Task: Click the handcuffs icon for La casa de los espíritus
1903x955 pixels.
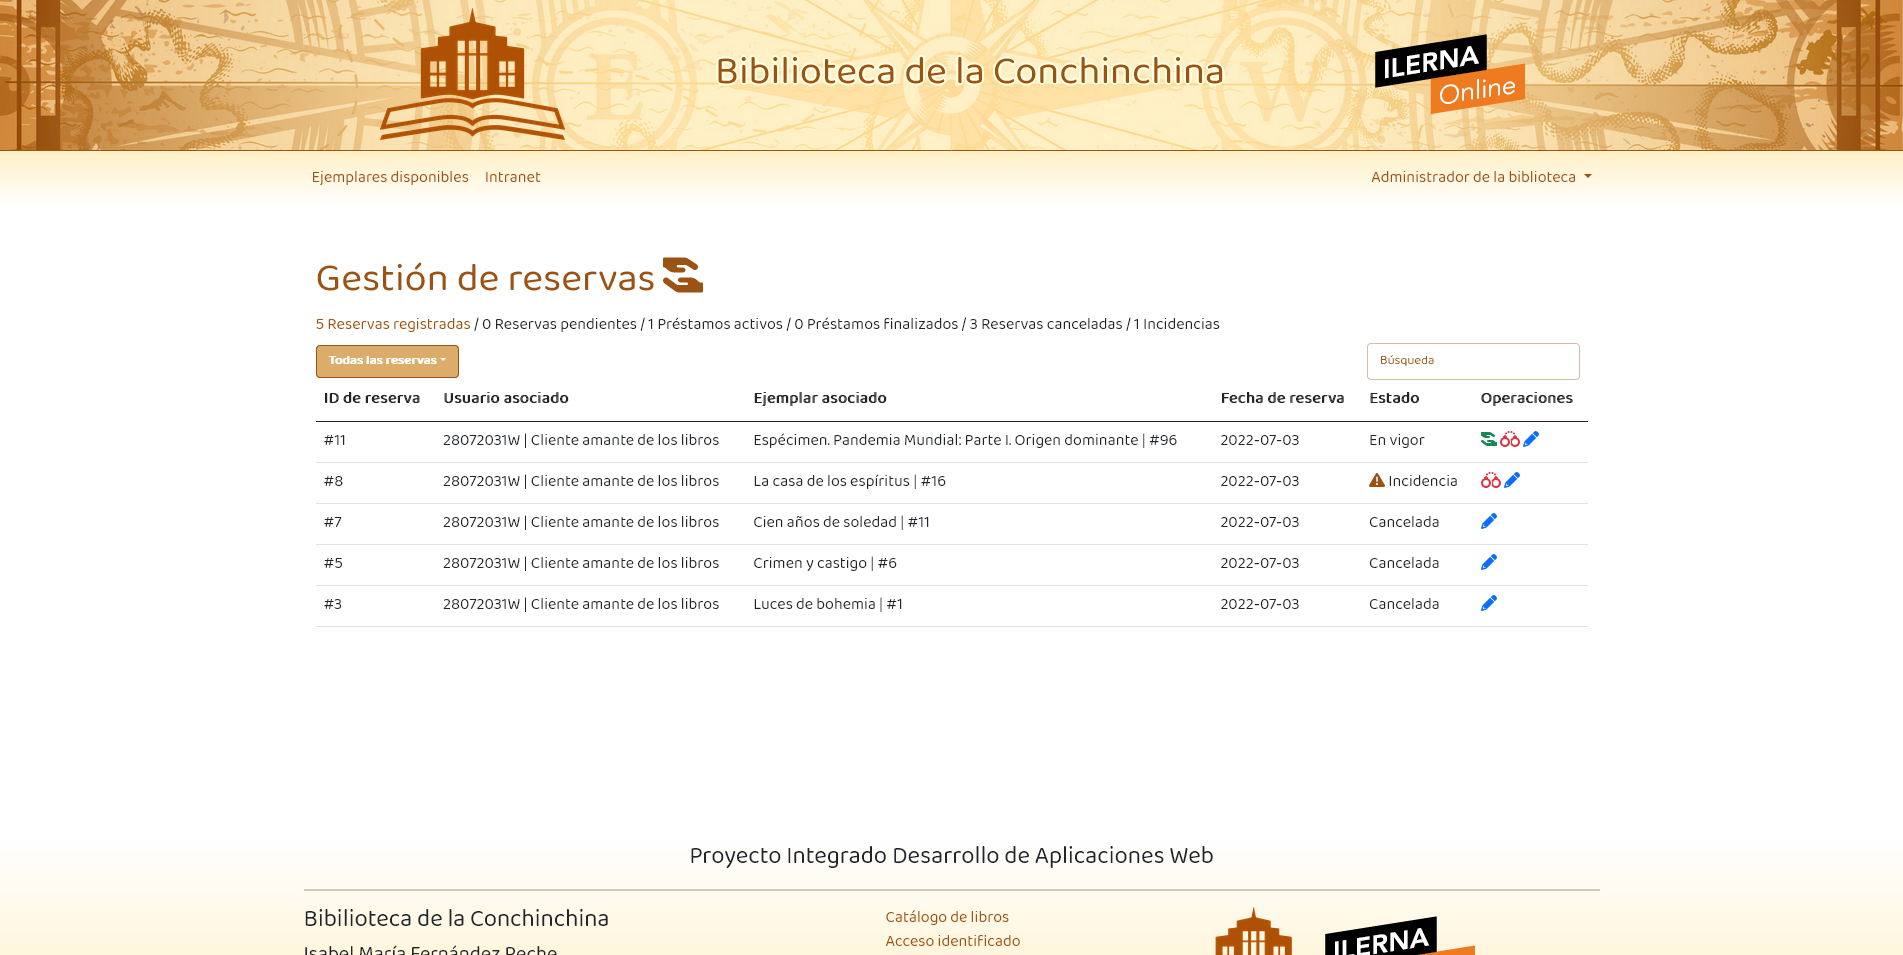Action: click(1490, 480)
